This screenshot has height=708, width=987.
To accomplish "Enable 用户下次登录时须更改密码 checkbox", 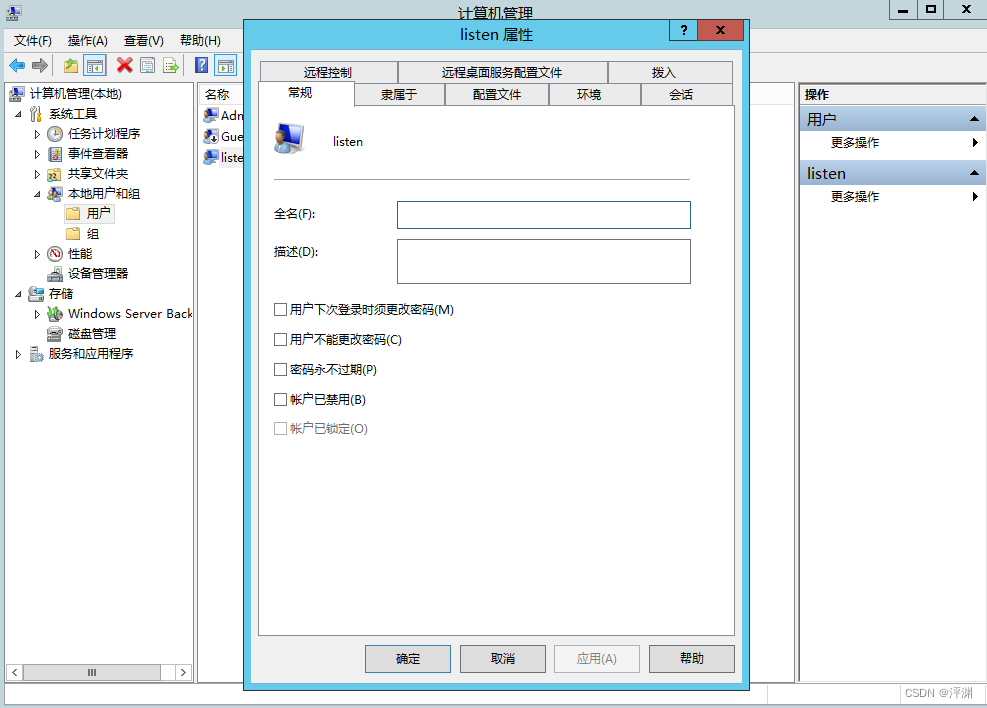I will click(281, 310).
